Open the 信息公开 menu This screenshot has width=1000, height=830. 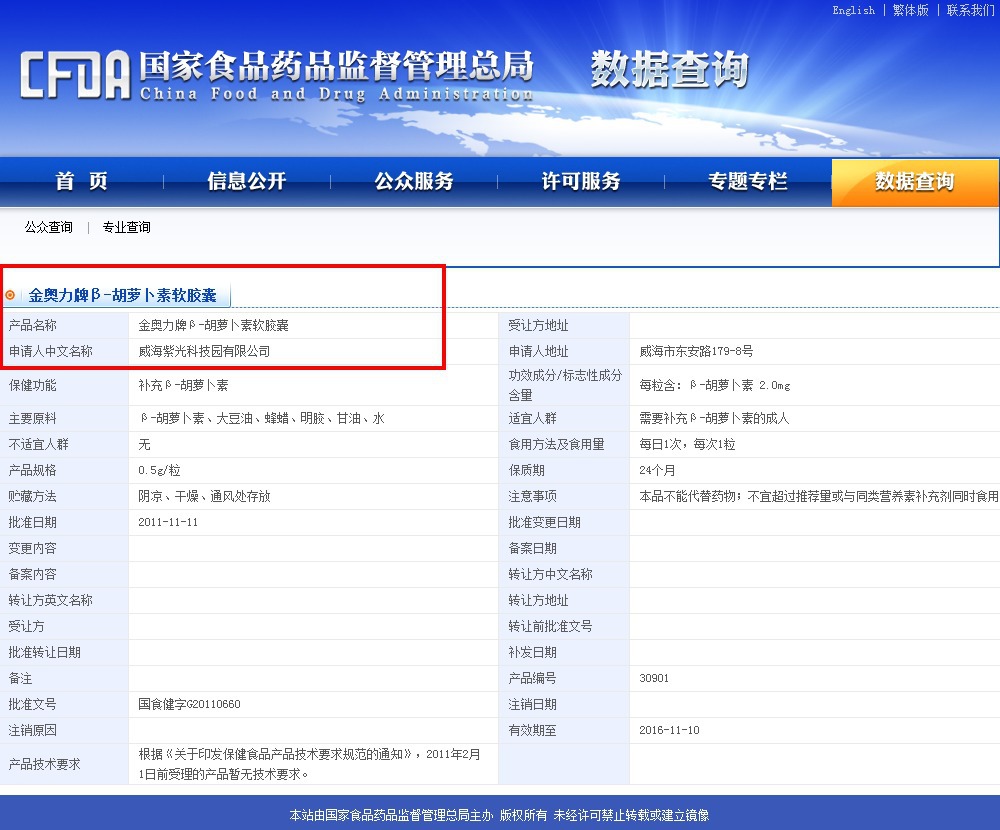click(x=247, y=181)
